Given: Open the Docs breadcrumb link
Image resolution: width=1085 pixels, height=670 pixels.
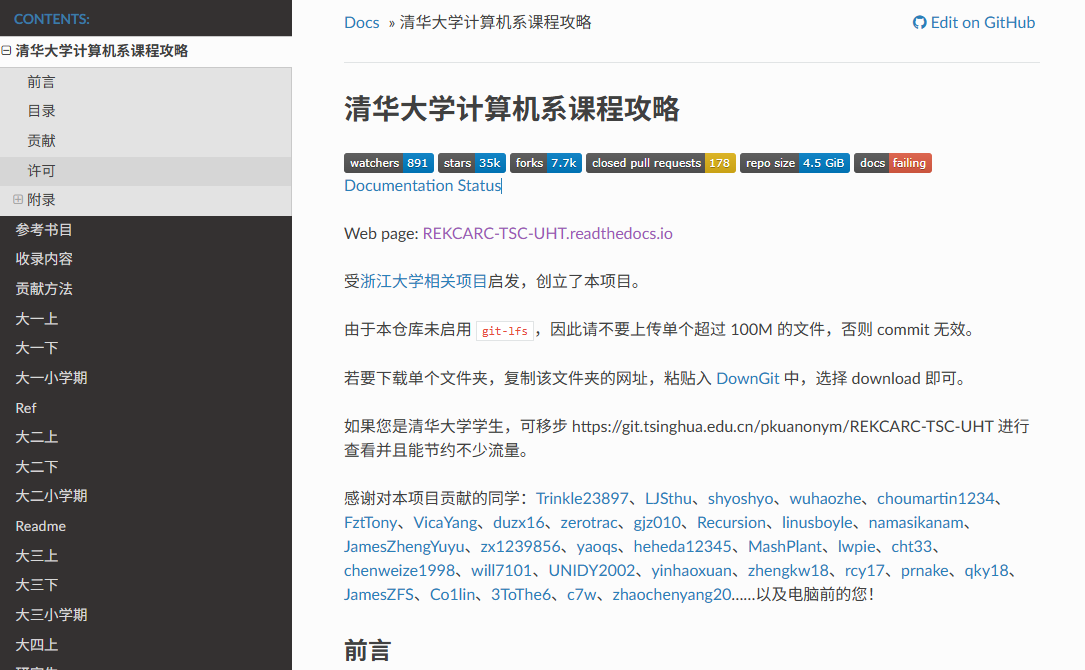Looking at the screenshot, I should tap(362, 23).
